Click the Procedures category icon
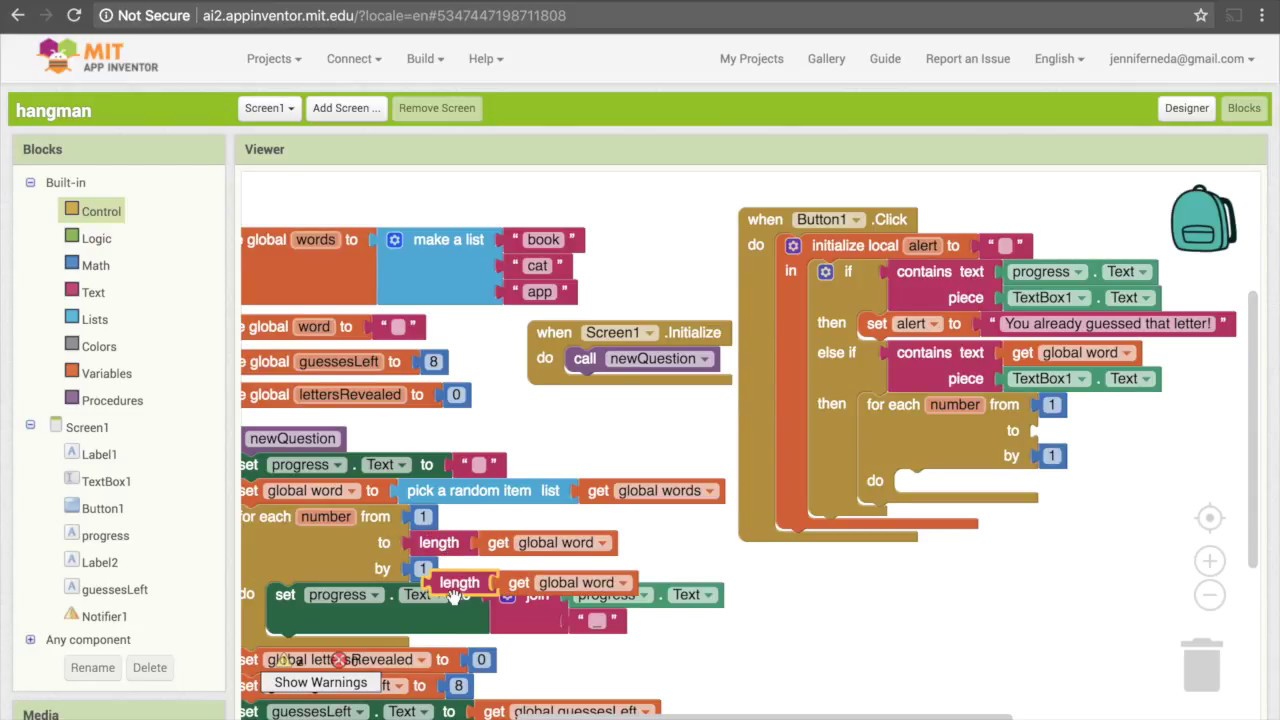Image resolution: width=1280 pixels, height=720 pixels. [71, 398]
